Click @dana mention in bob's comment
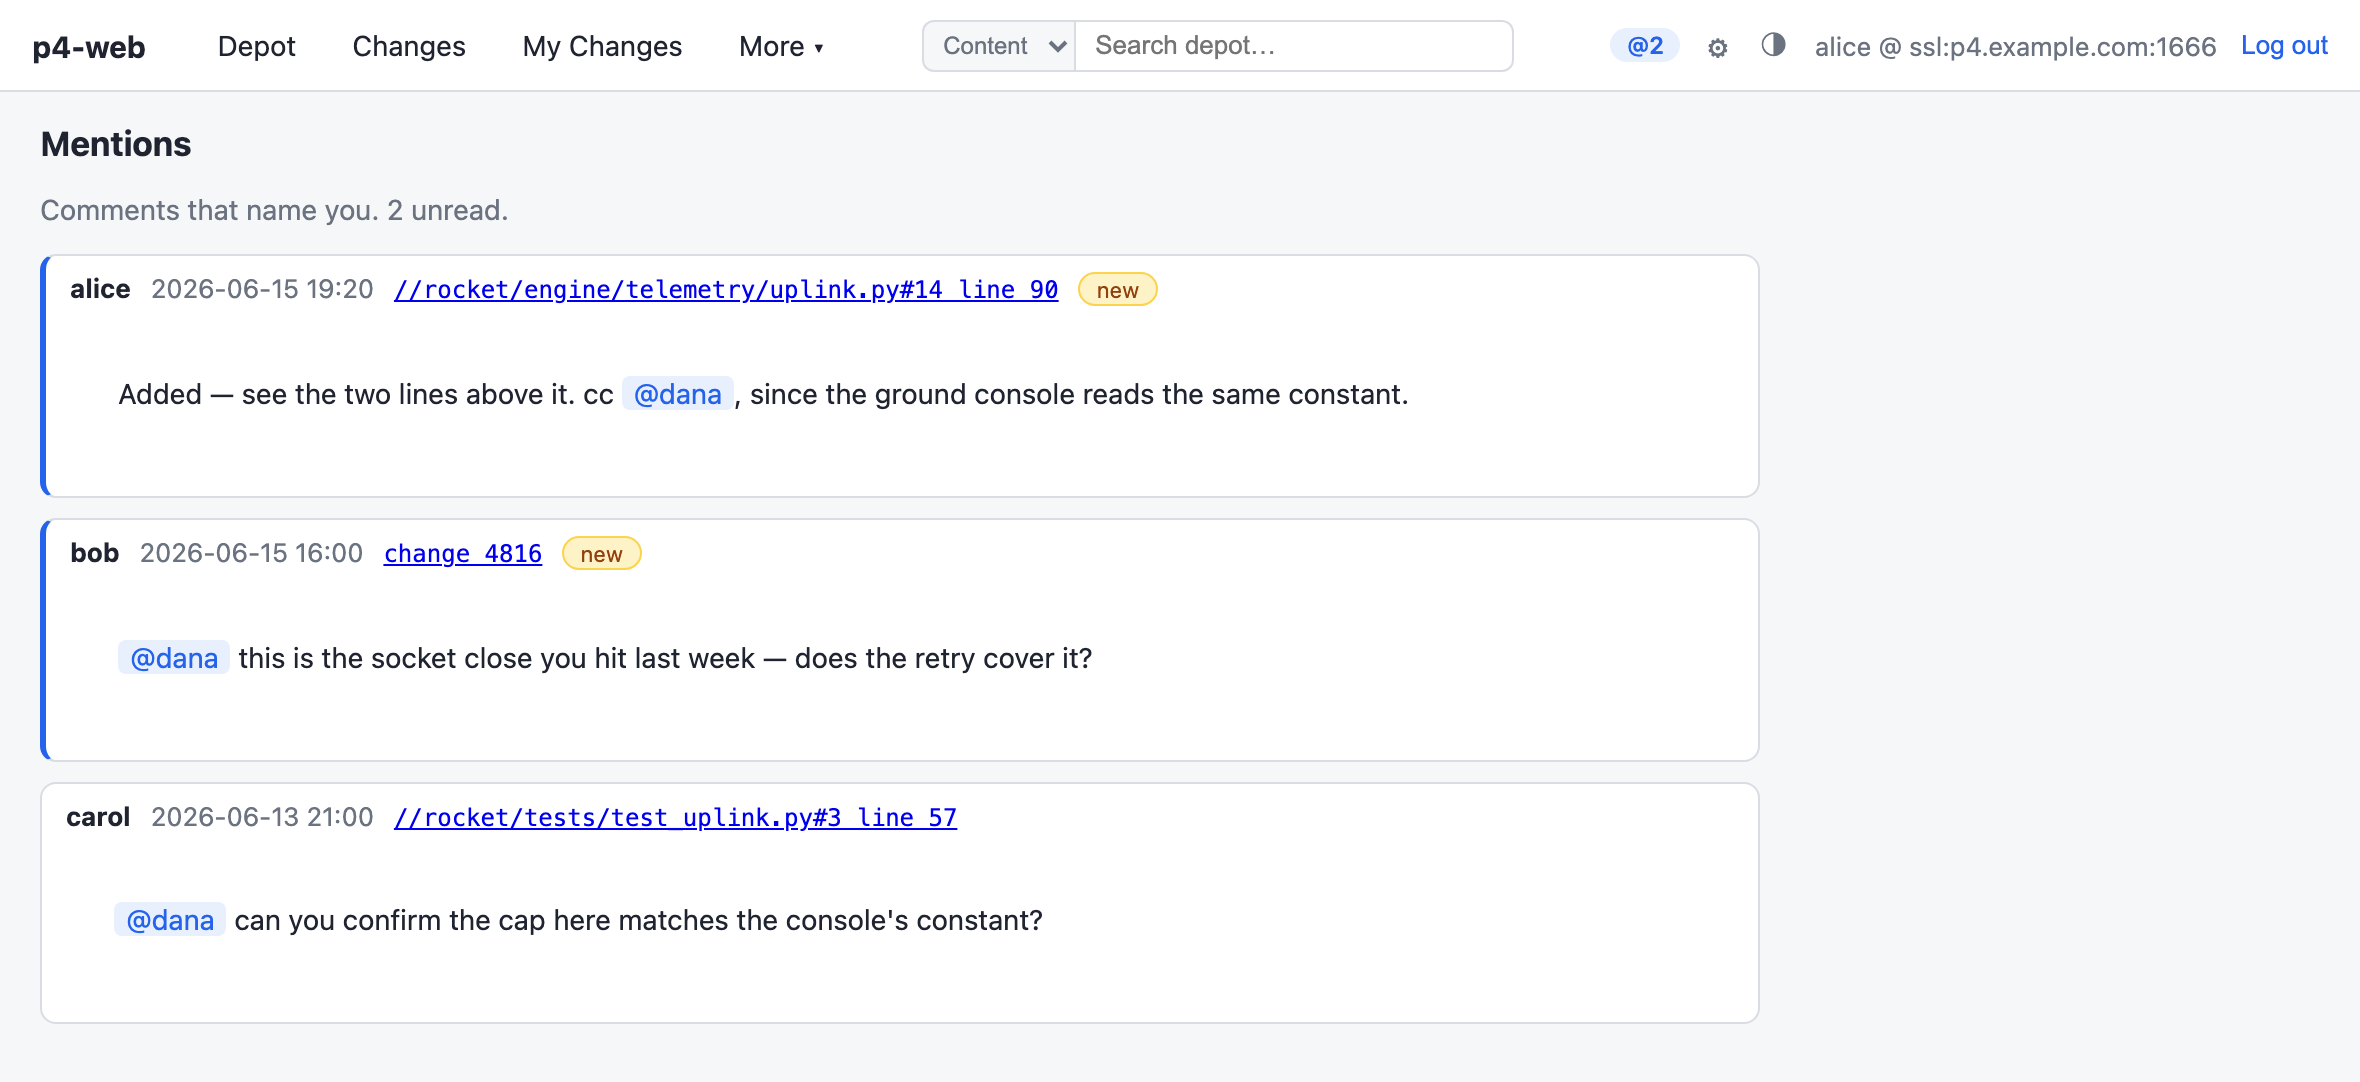Image resolution: width=2360 pixels, height=1082 pixels. (x=174, y=658)
